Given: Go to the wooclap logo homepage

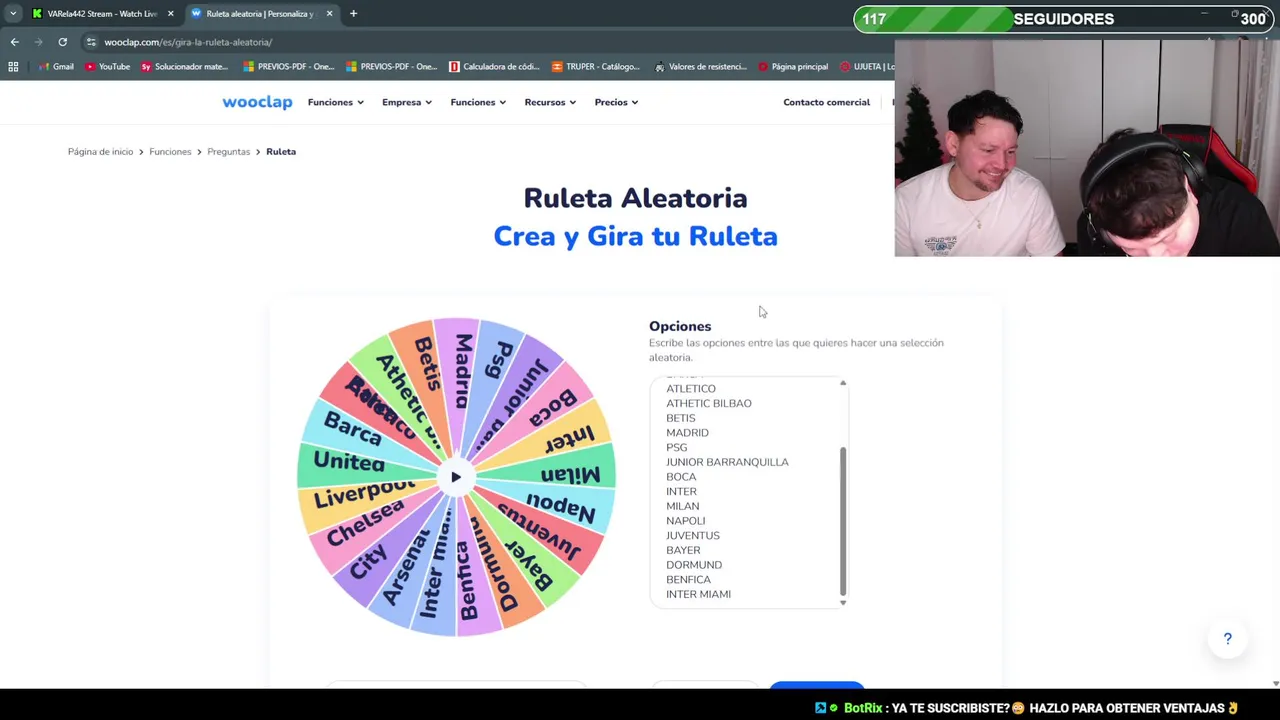Looking at the screenshot, I should point(257,102).
